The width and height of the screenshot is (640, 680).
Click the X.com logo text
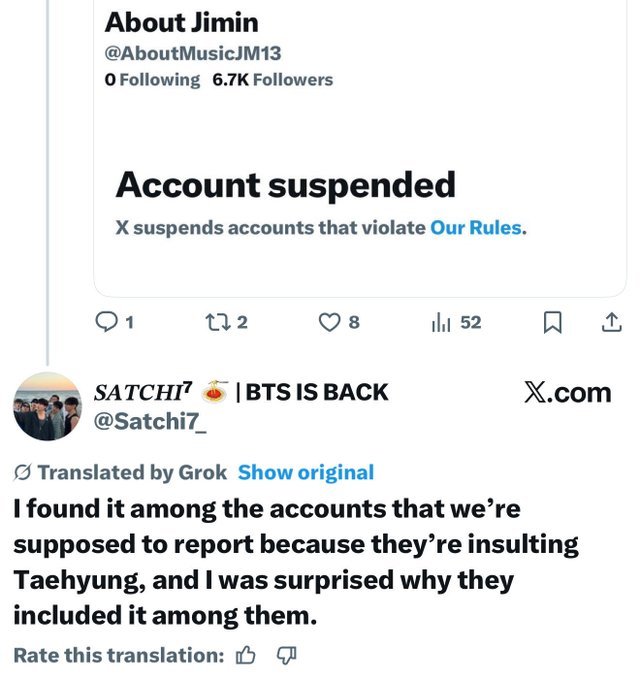567,392
